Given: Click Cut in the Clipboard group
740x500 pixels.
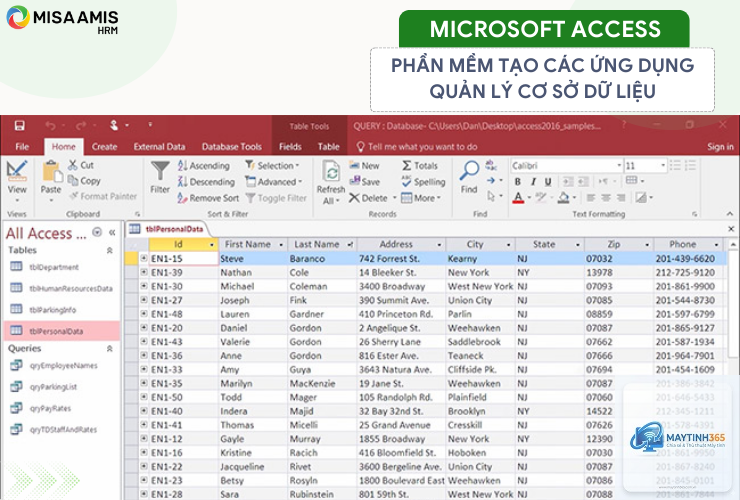Looking at the screenshot, I should pyautogui.click(x=81, y=165).
